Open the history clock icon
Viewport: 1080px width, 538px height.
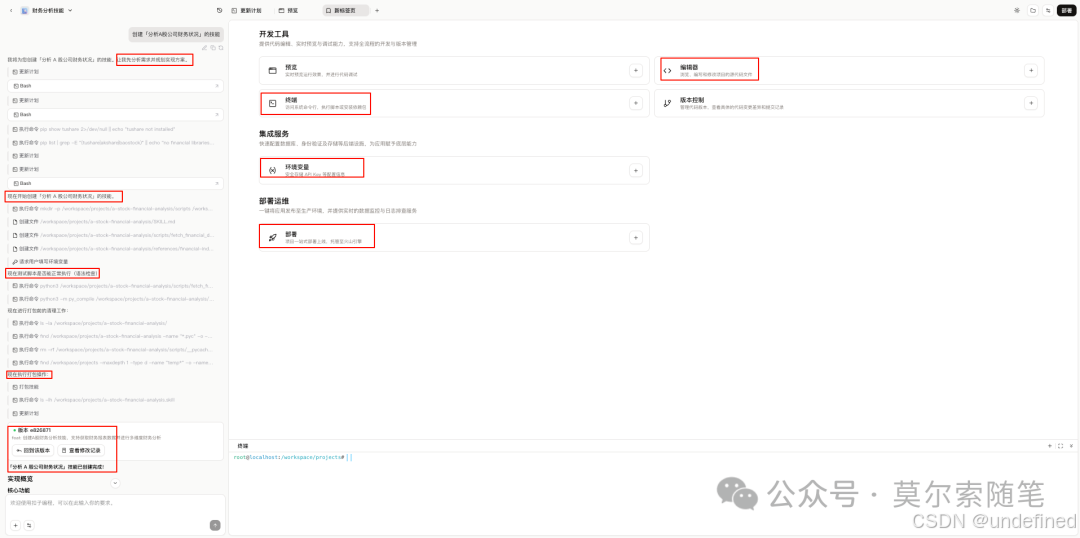click(x=219, y=10)
